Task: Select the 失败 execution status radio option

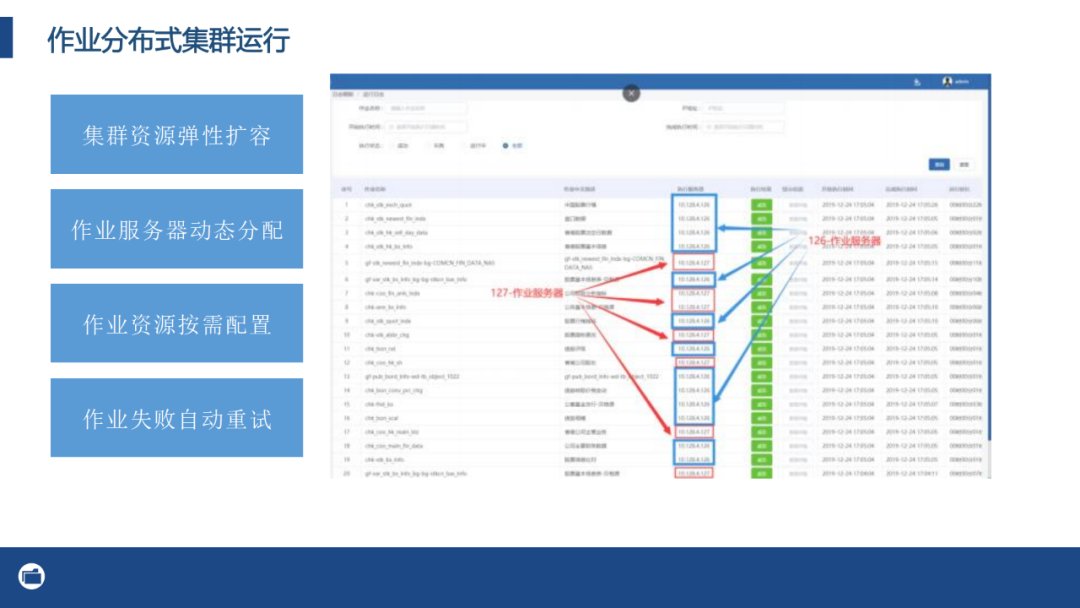Action: click(435, 146)
